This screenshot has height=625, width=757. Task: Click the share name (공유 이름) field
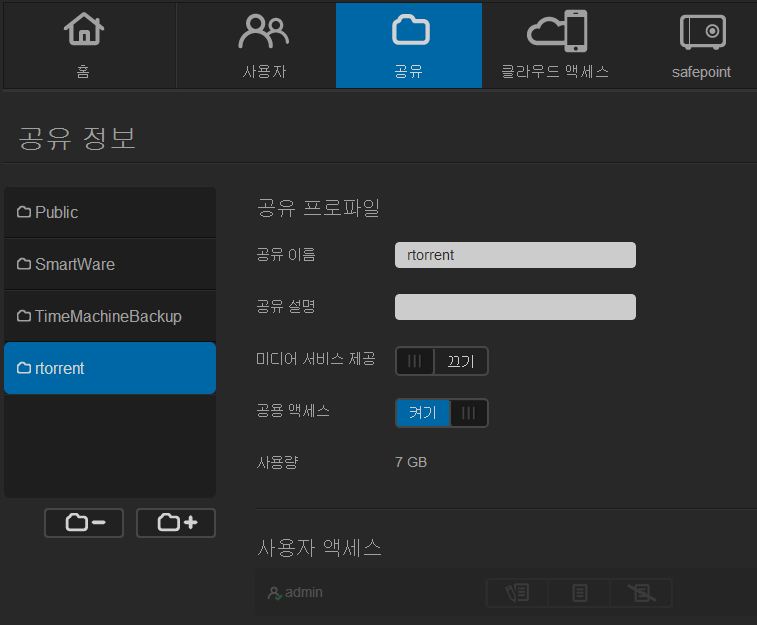tap(515, 255)
